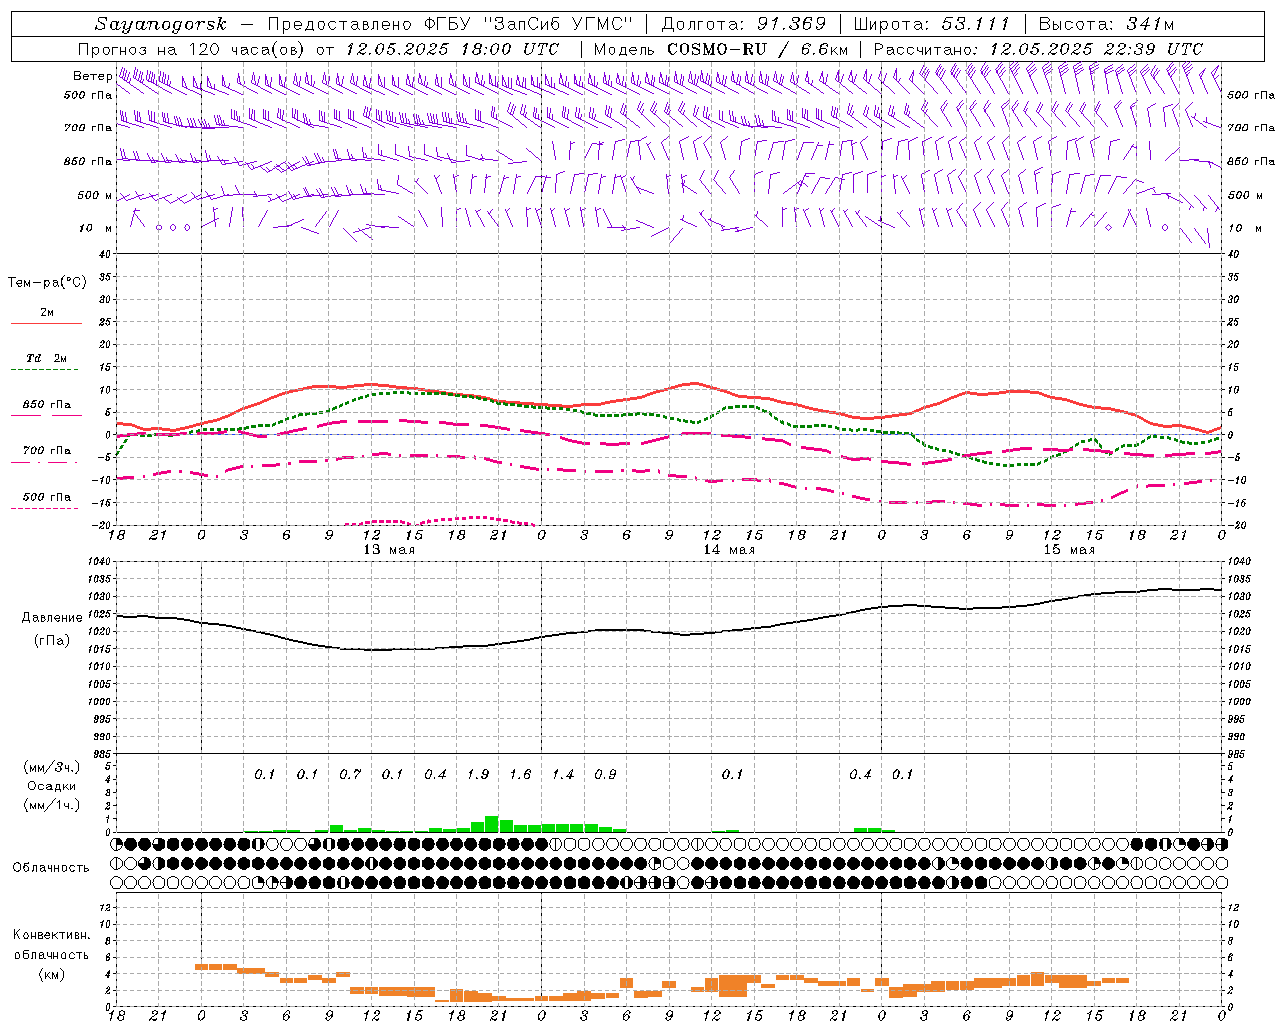Click the "Долгота: 91.369" header field
The height and width of the screenshot is (1024, 1280).
coord(744,24)
